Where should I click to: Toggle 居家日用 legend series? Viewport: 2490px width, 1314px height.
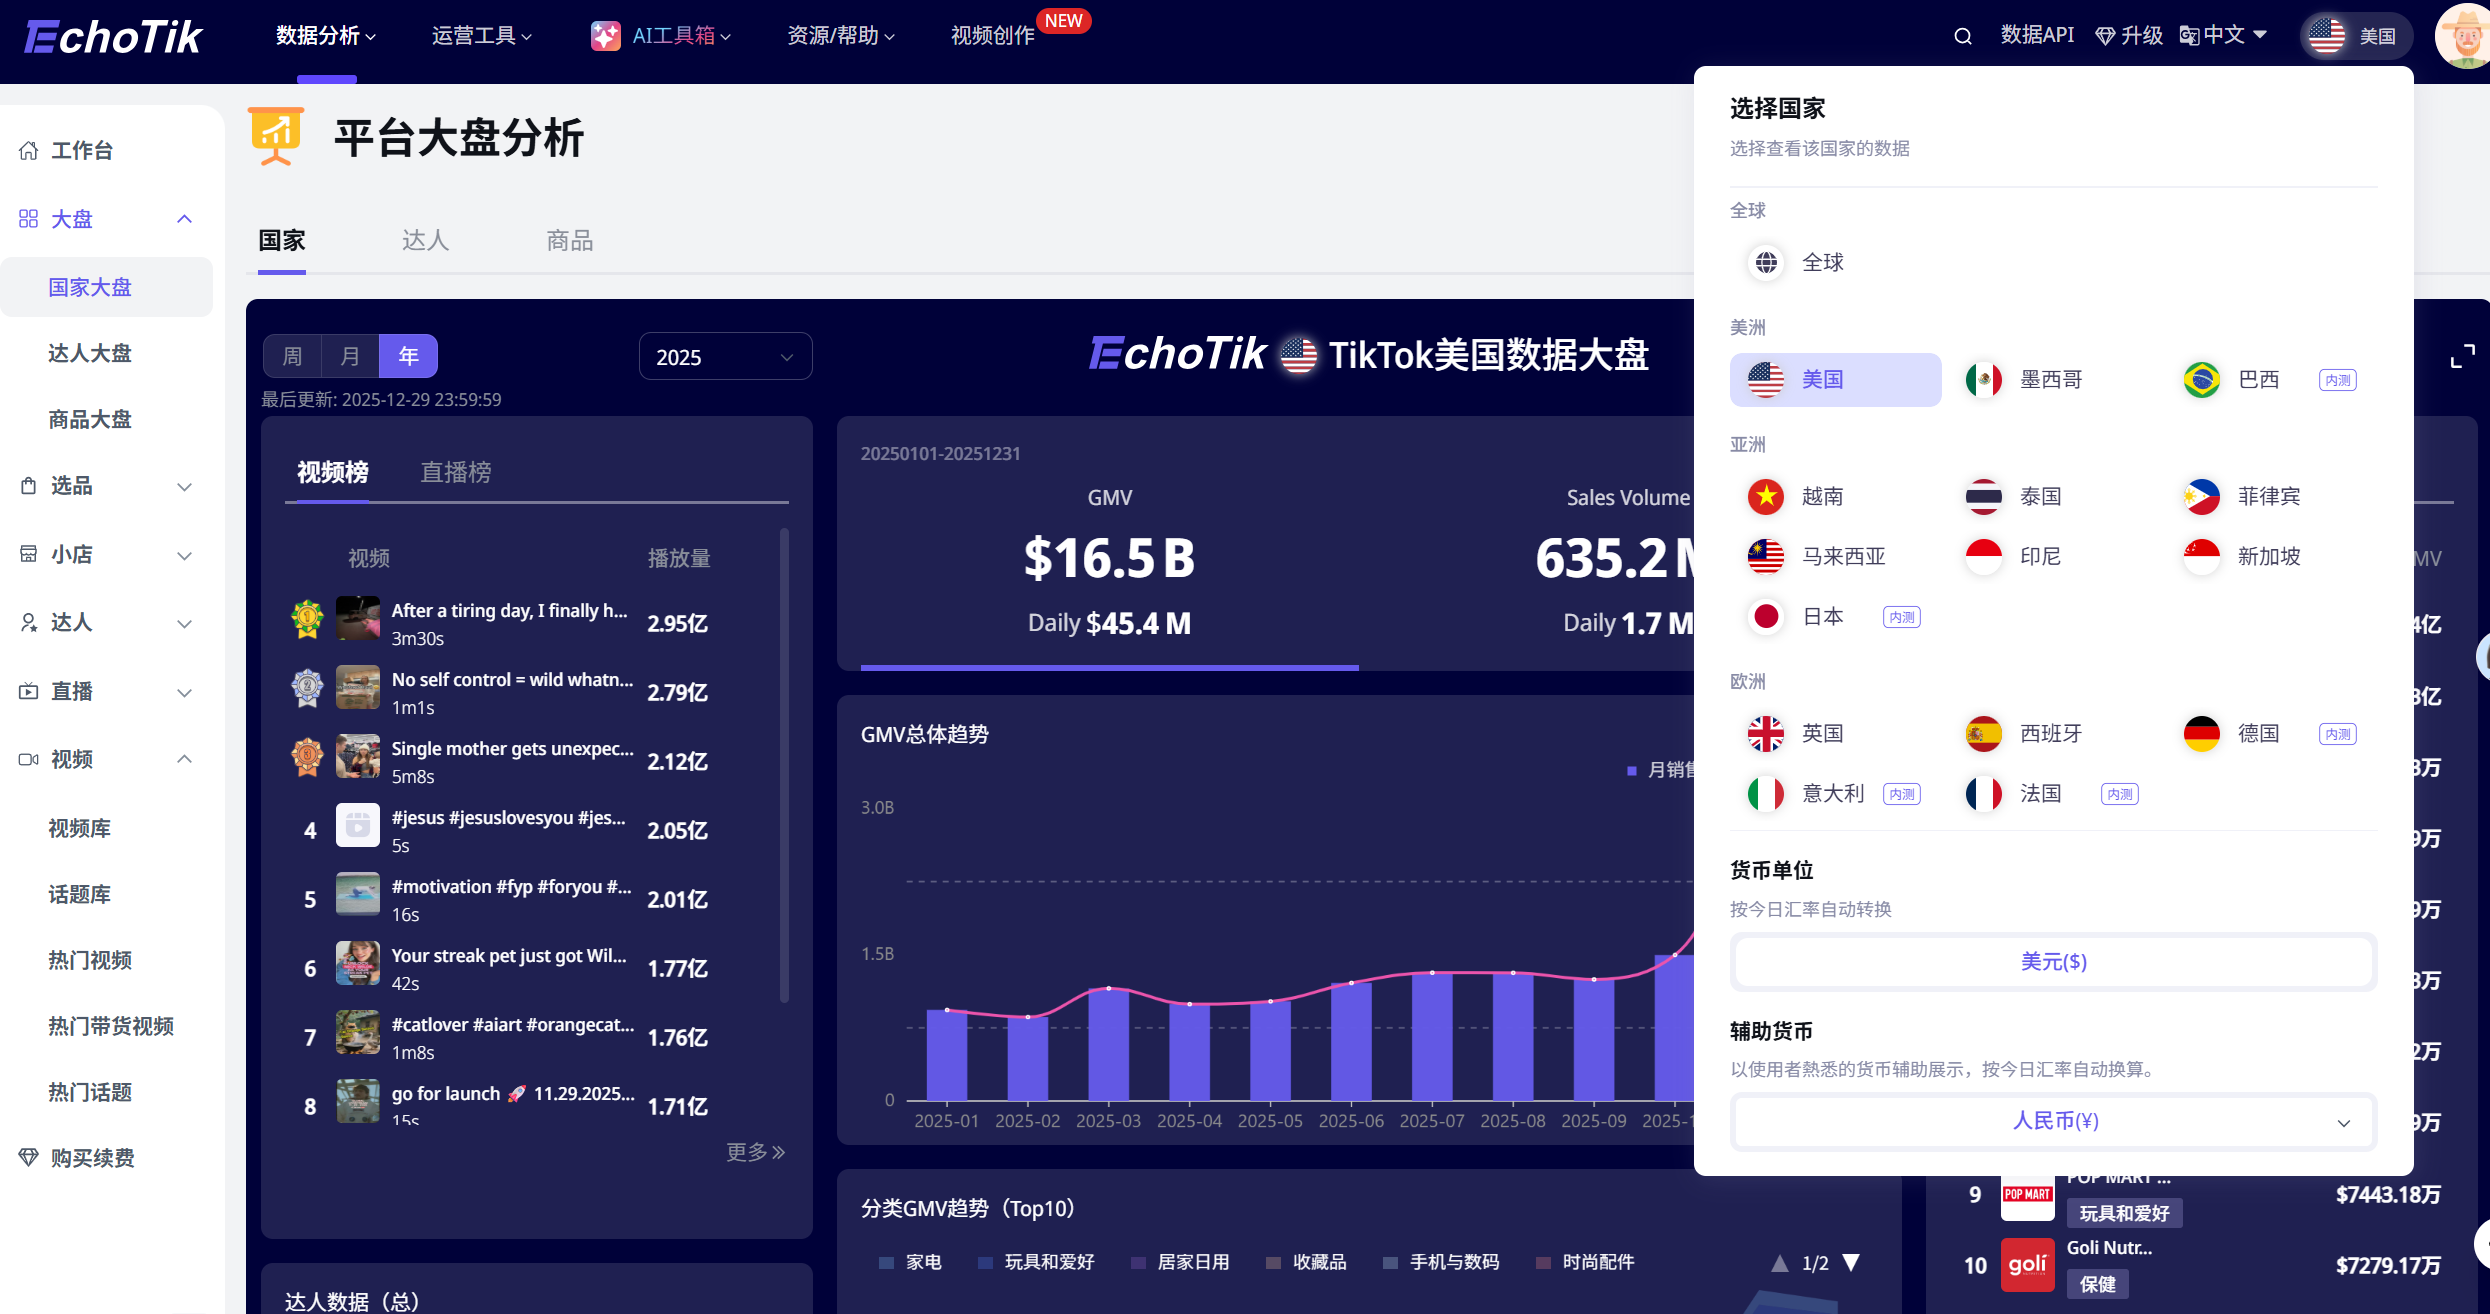click(x=1180, y=1262)
